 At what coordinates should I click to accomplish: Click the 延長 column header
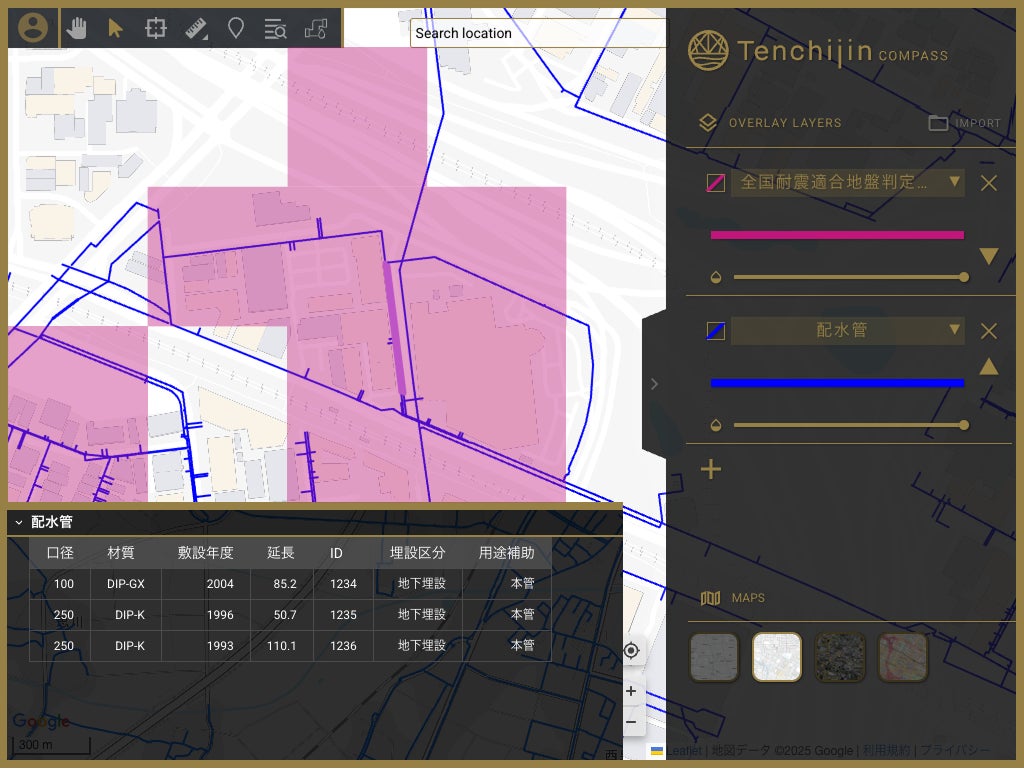pyautogui.click(x=281, y=553)
